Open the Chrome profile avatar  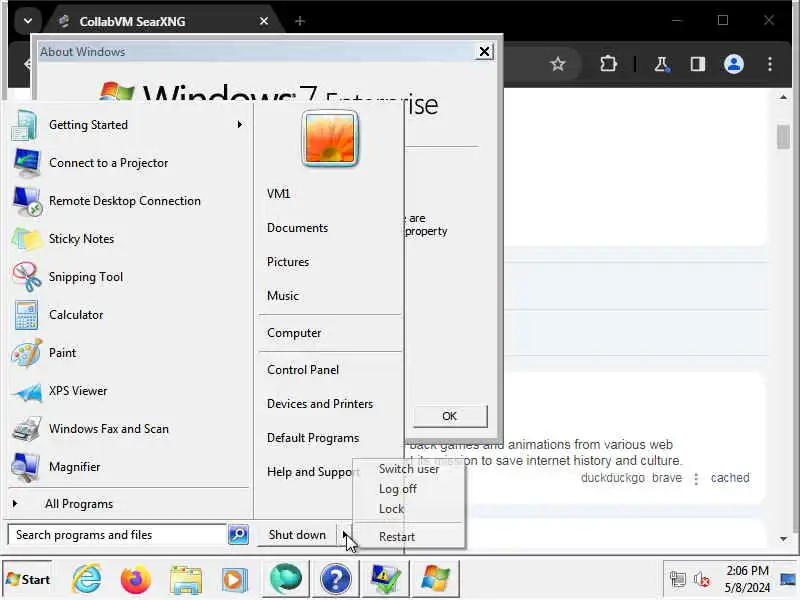point(734,64)
